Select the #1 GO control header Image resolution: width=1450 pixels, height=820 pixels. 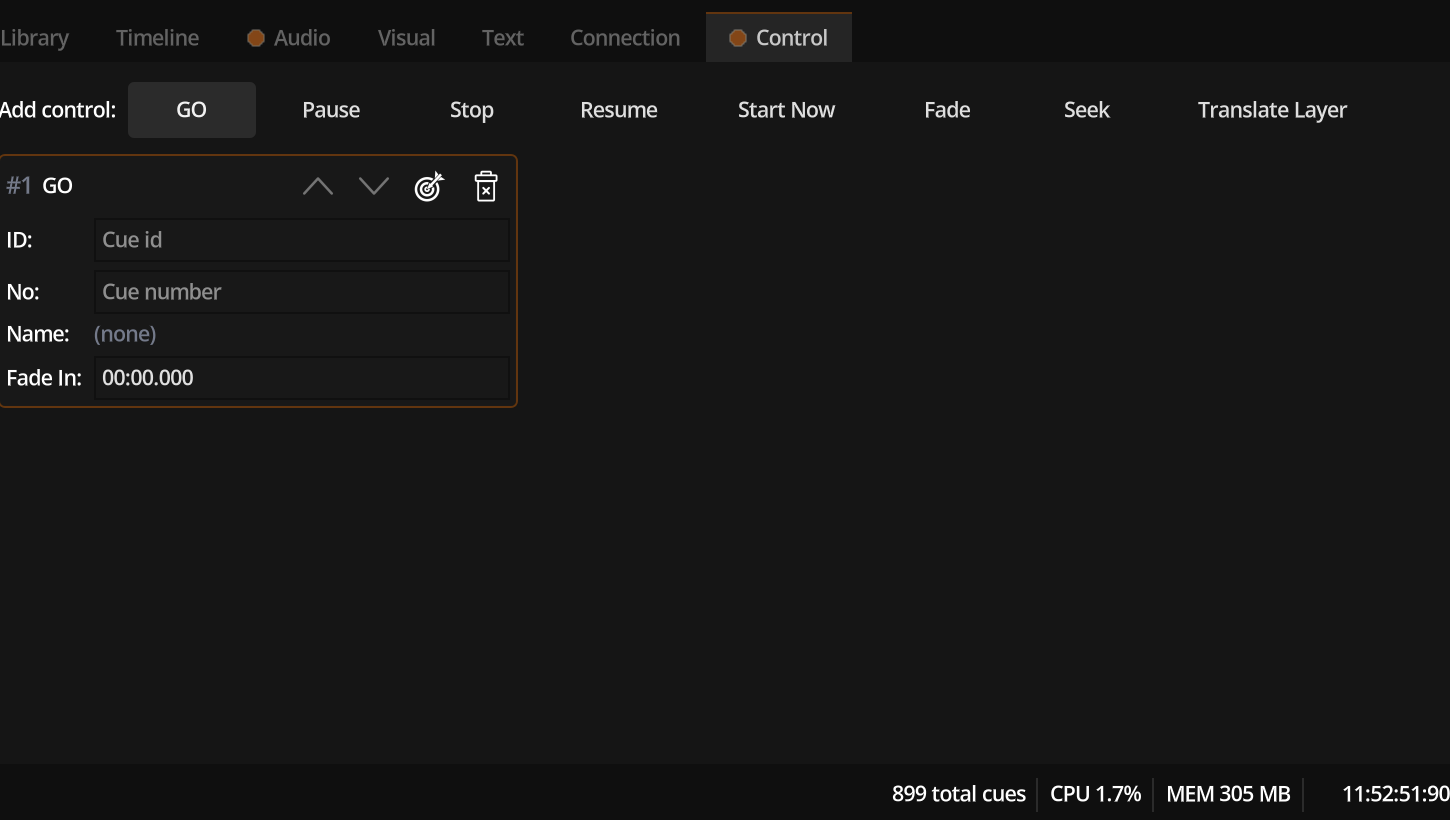click(40, 186)
